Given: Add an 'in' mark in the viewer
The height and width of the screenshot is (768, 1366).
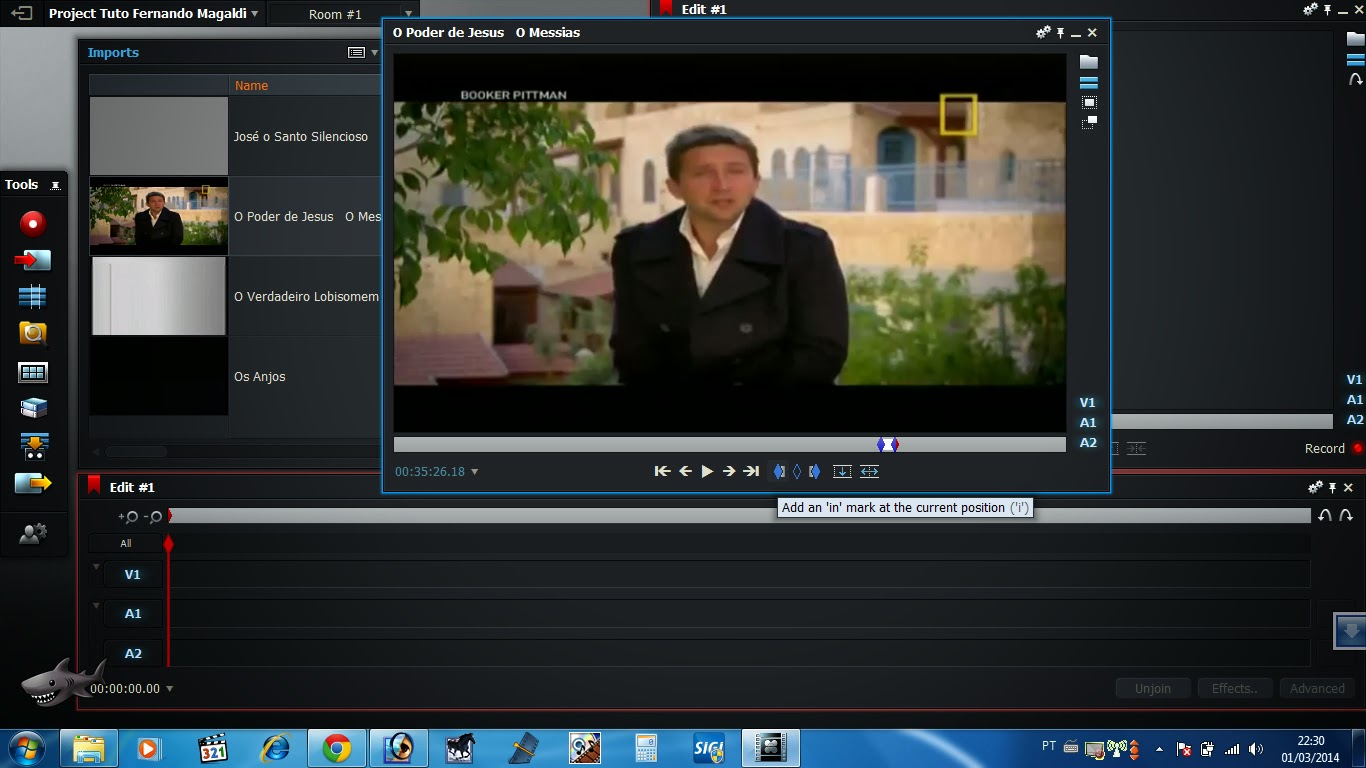Looking at the screenshot, I should [779, 471].
